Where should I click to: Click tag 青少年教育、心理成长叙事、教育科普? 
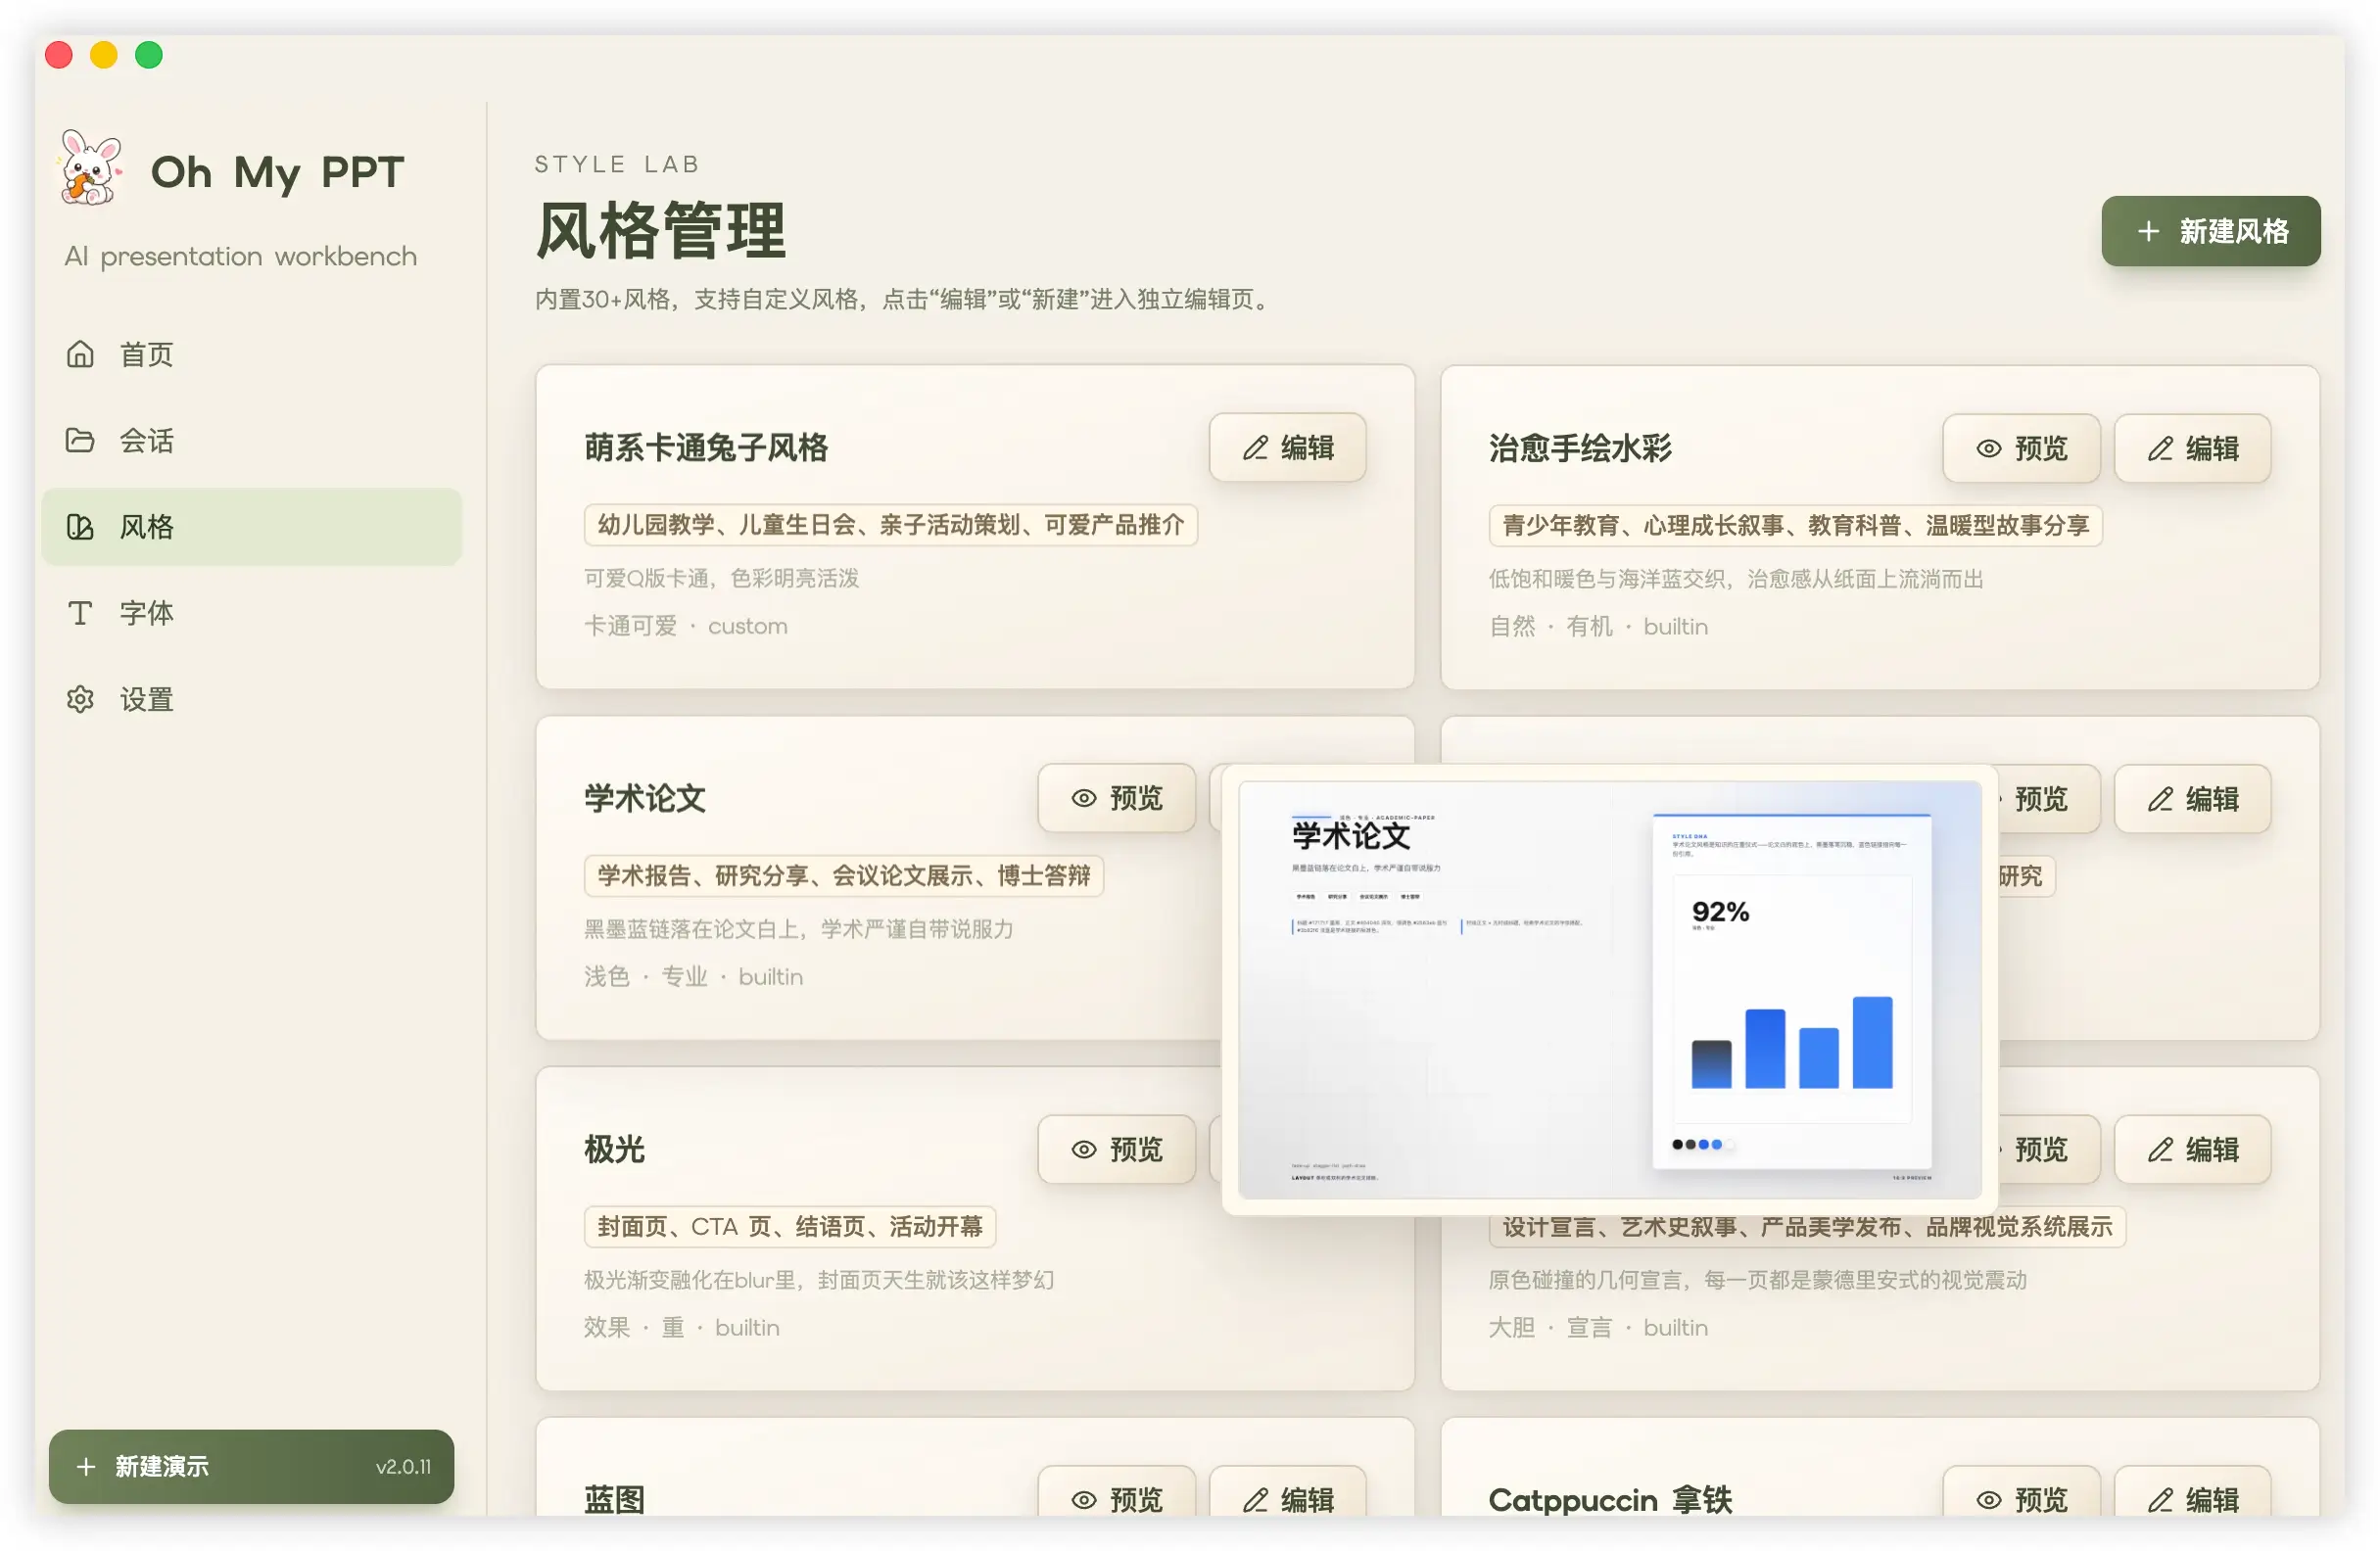click(x=1795, y=526)
